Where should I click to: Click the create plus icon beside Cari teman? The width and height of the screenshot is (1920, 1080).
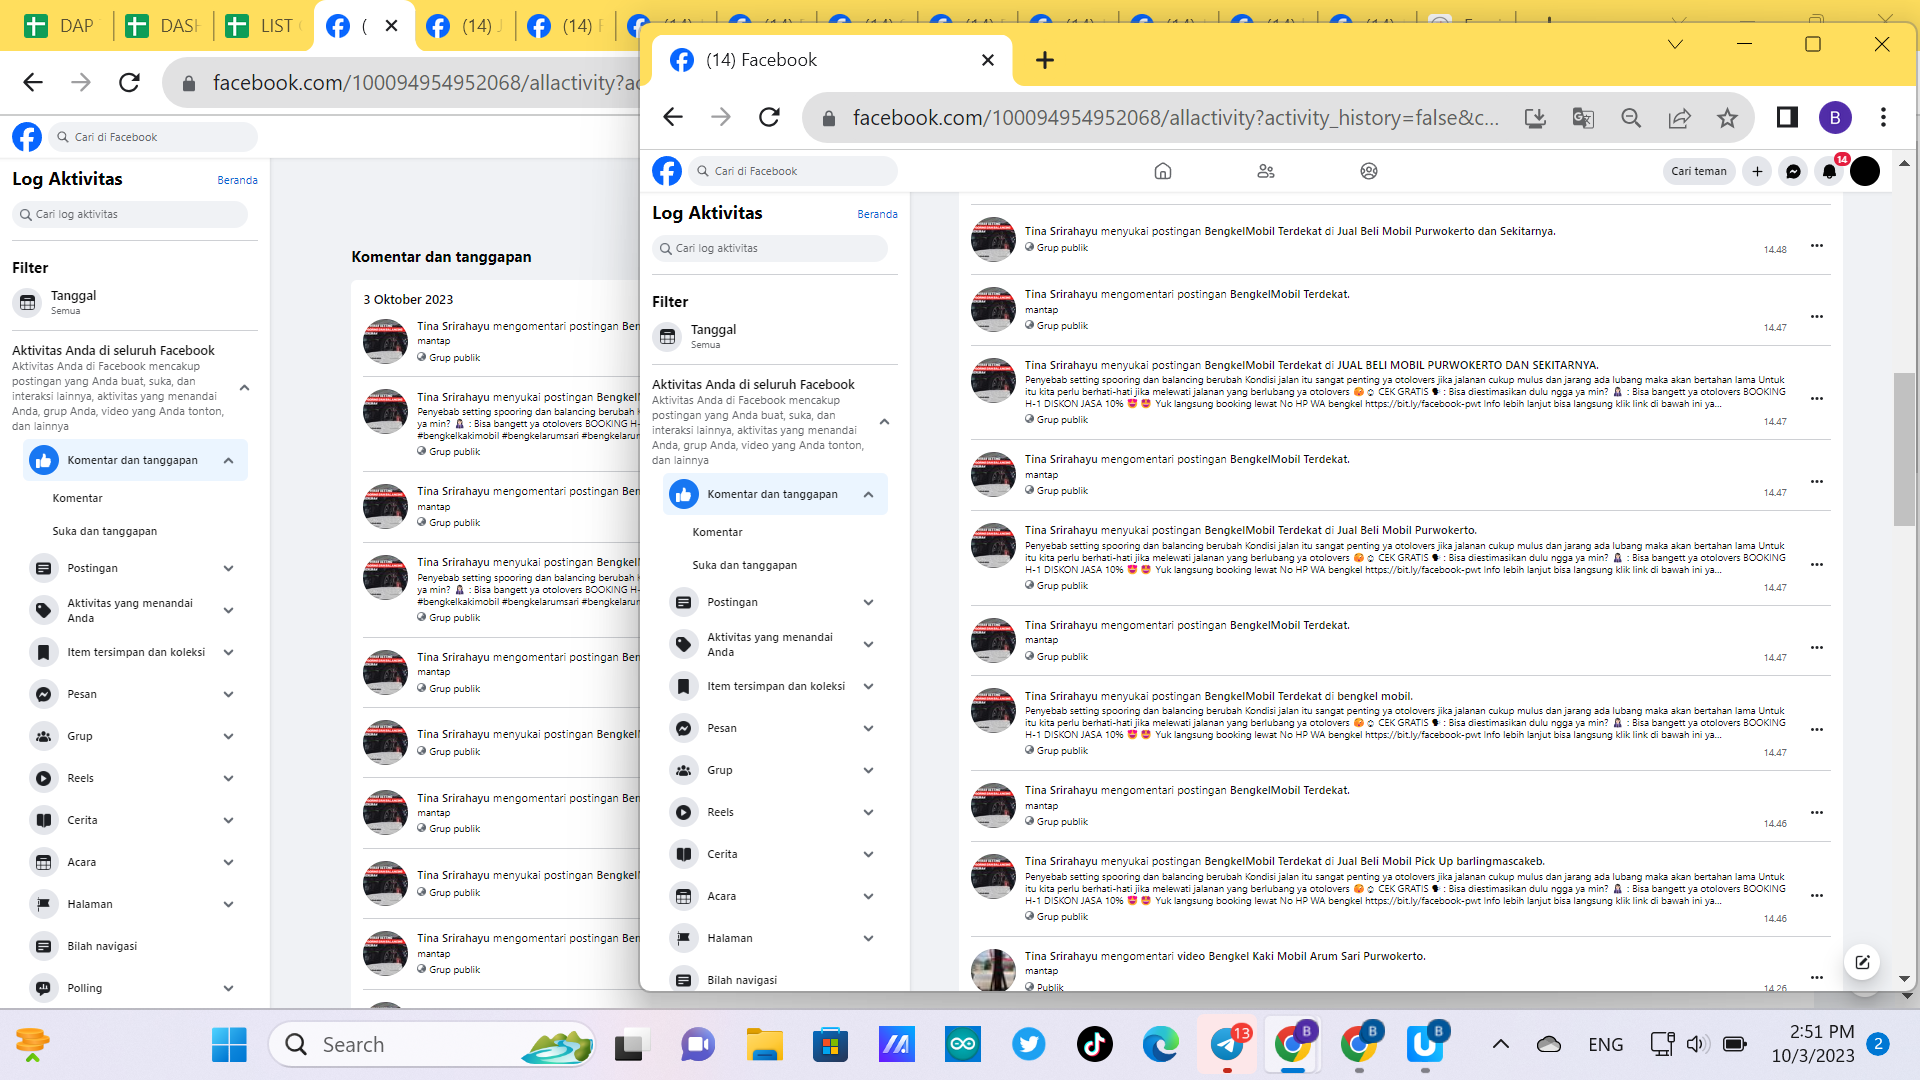pyautogui.click(x=1757, y=171)
